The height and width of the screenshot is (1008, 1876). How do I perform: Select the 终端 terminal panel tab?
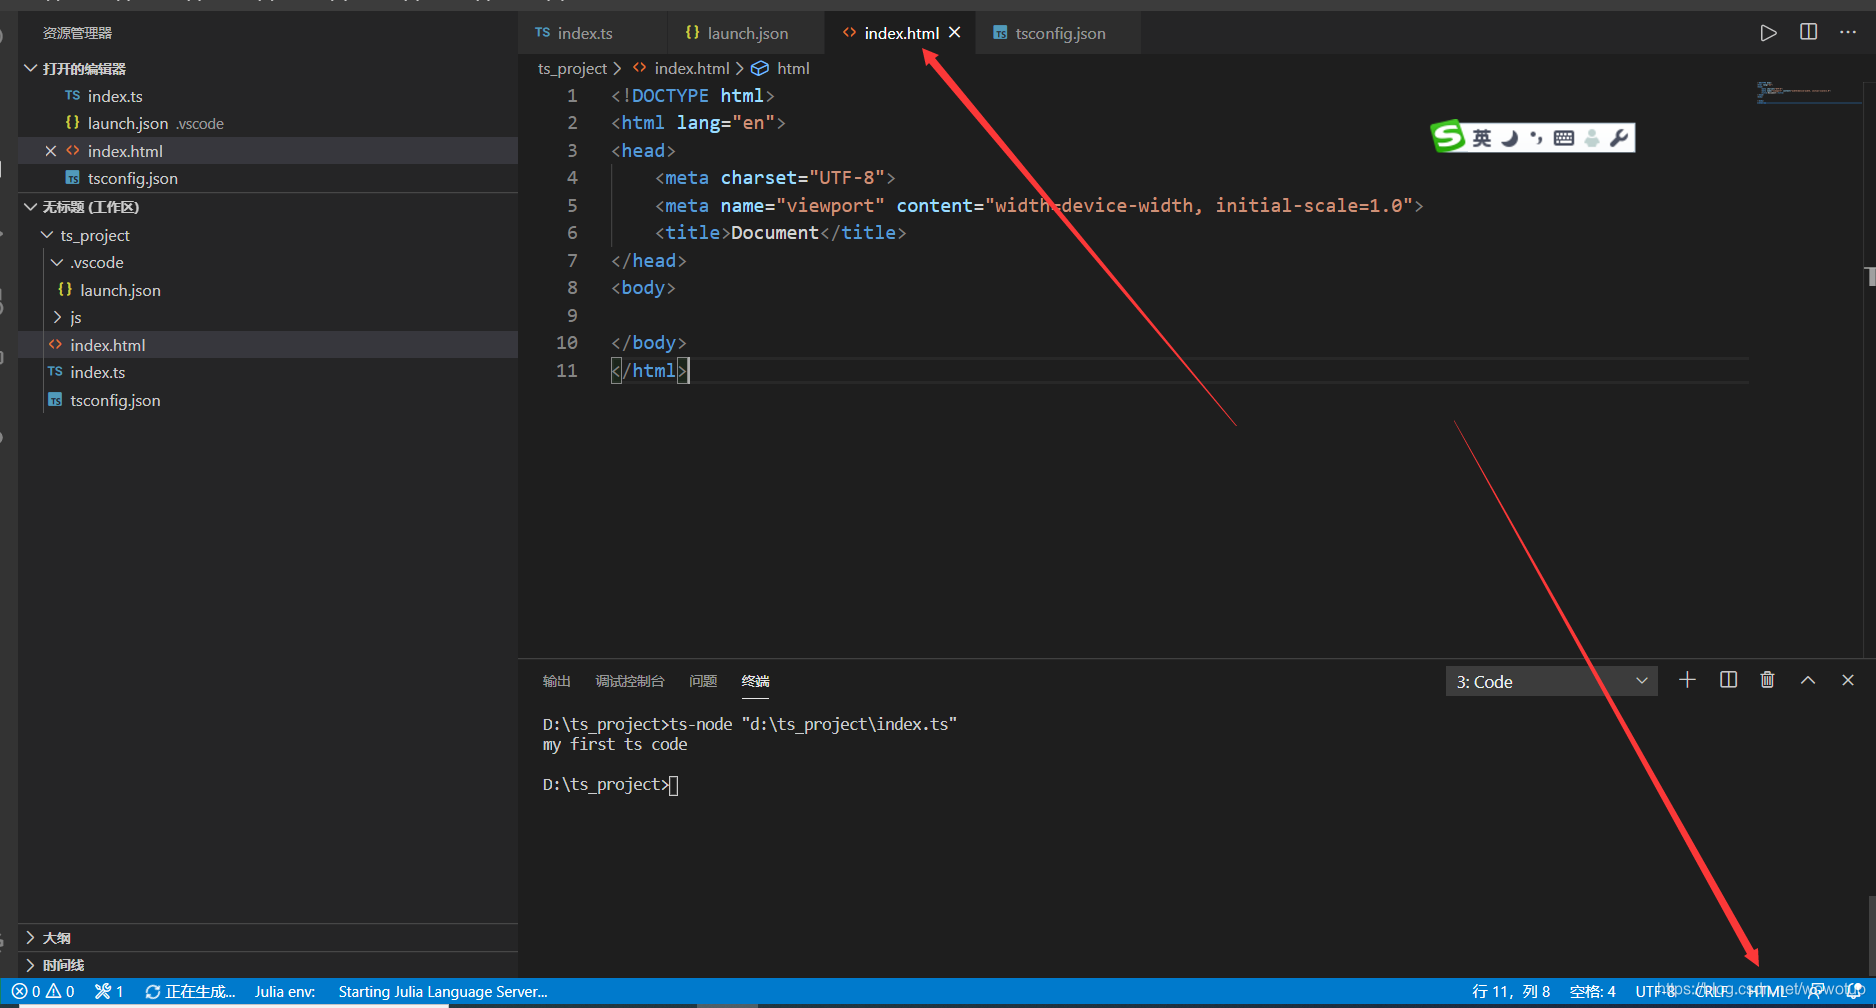[756, 681]
